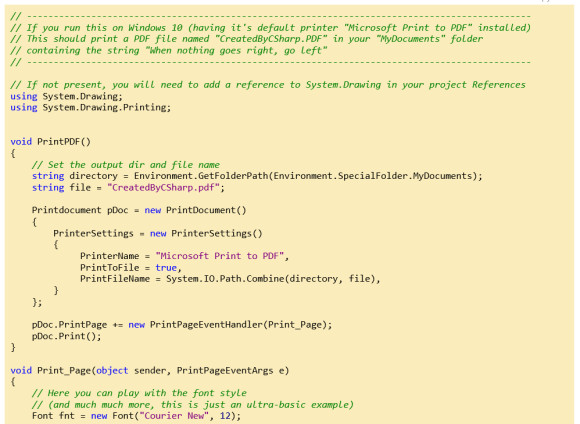Click the string literal "Microsoft Print to PDF"
The height and width of the screenshot is (424, 580).
220,256
